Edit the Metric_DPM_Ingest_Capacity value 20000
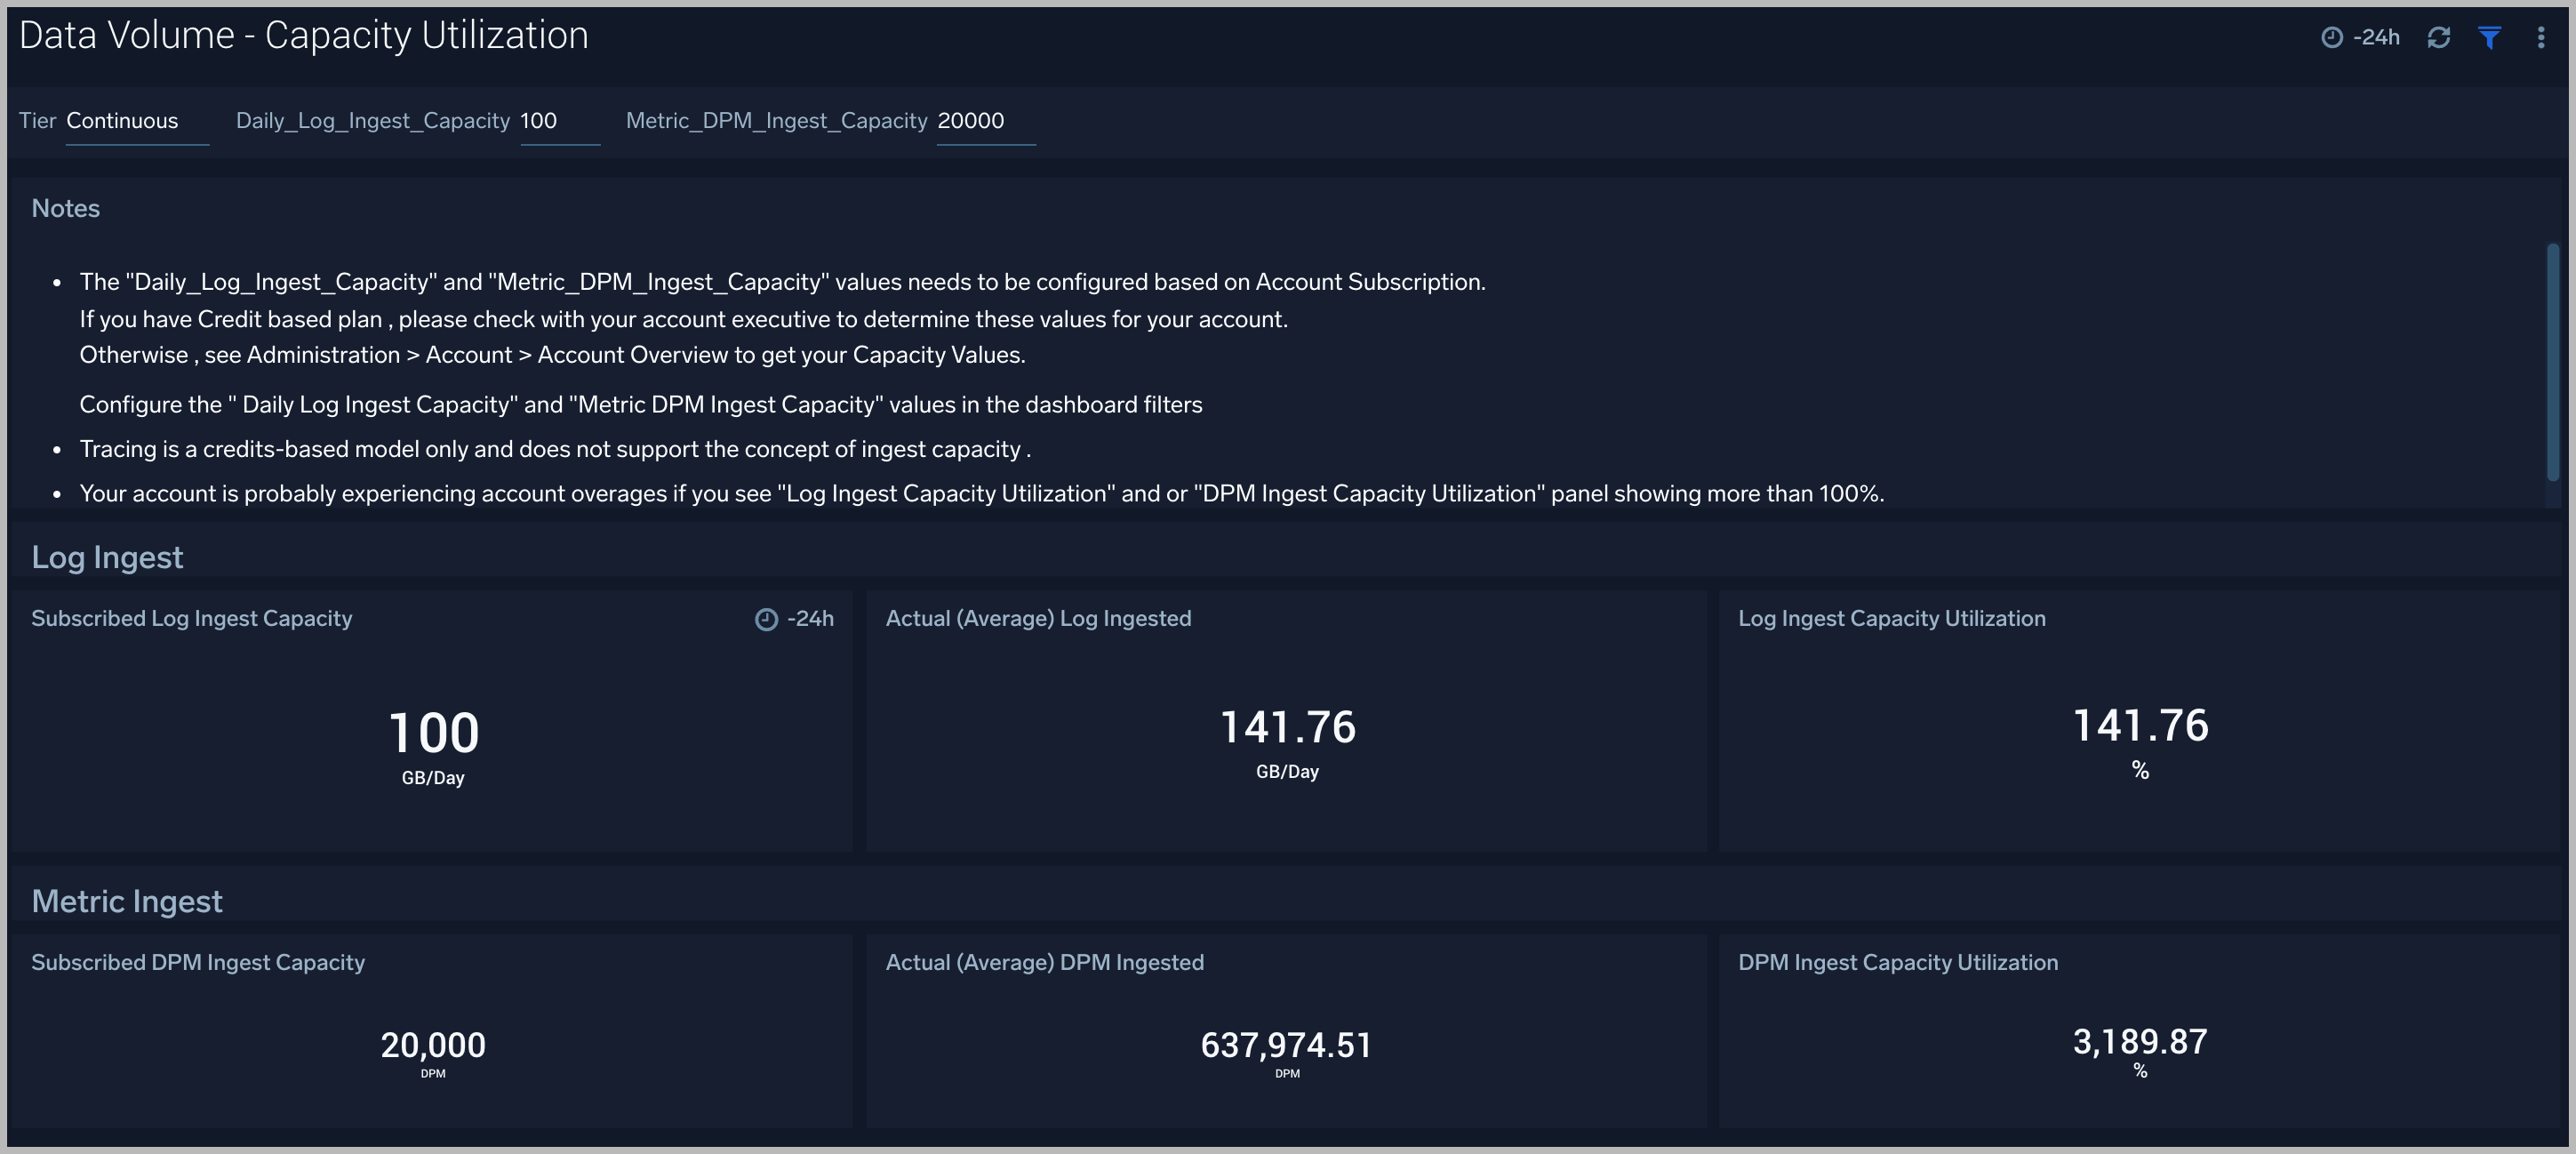The height and width of the screenshot is (1154, 2576). [971, 121]
